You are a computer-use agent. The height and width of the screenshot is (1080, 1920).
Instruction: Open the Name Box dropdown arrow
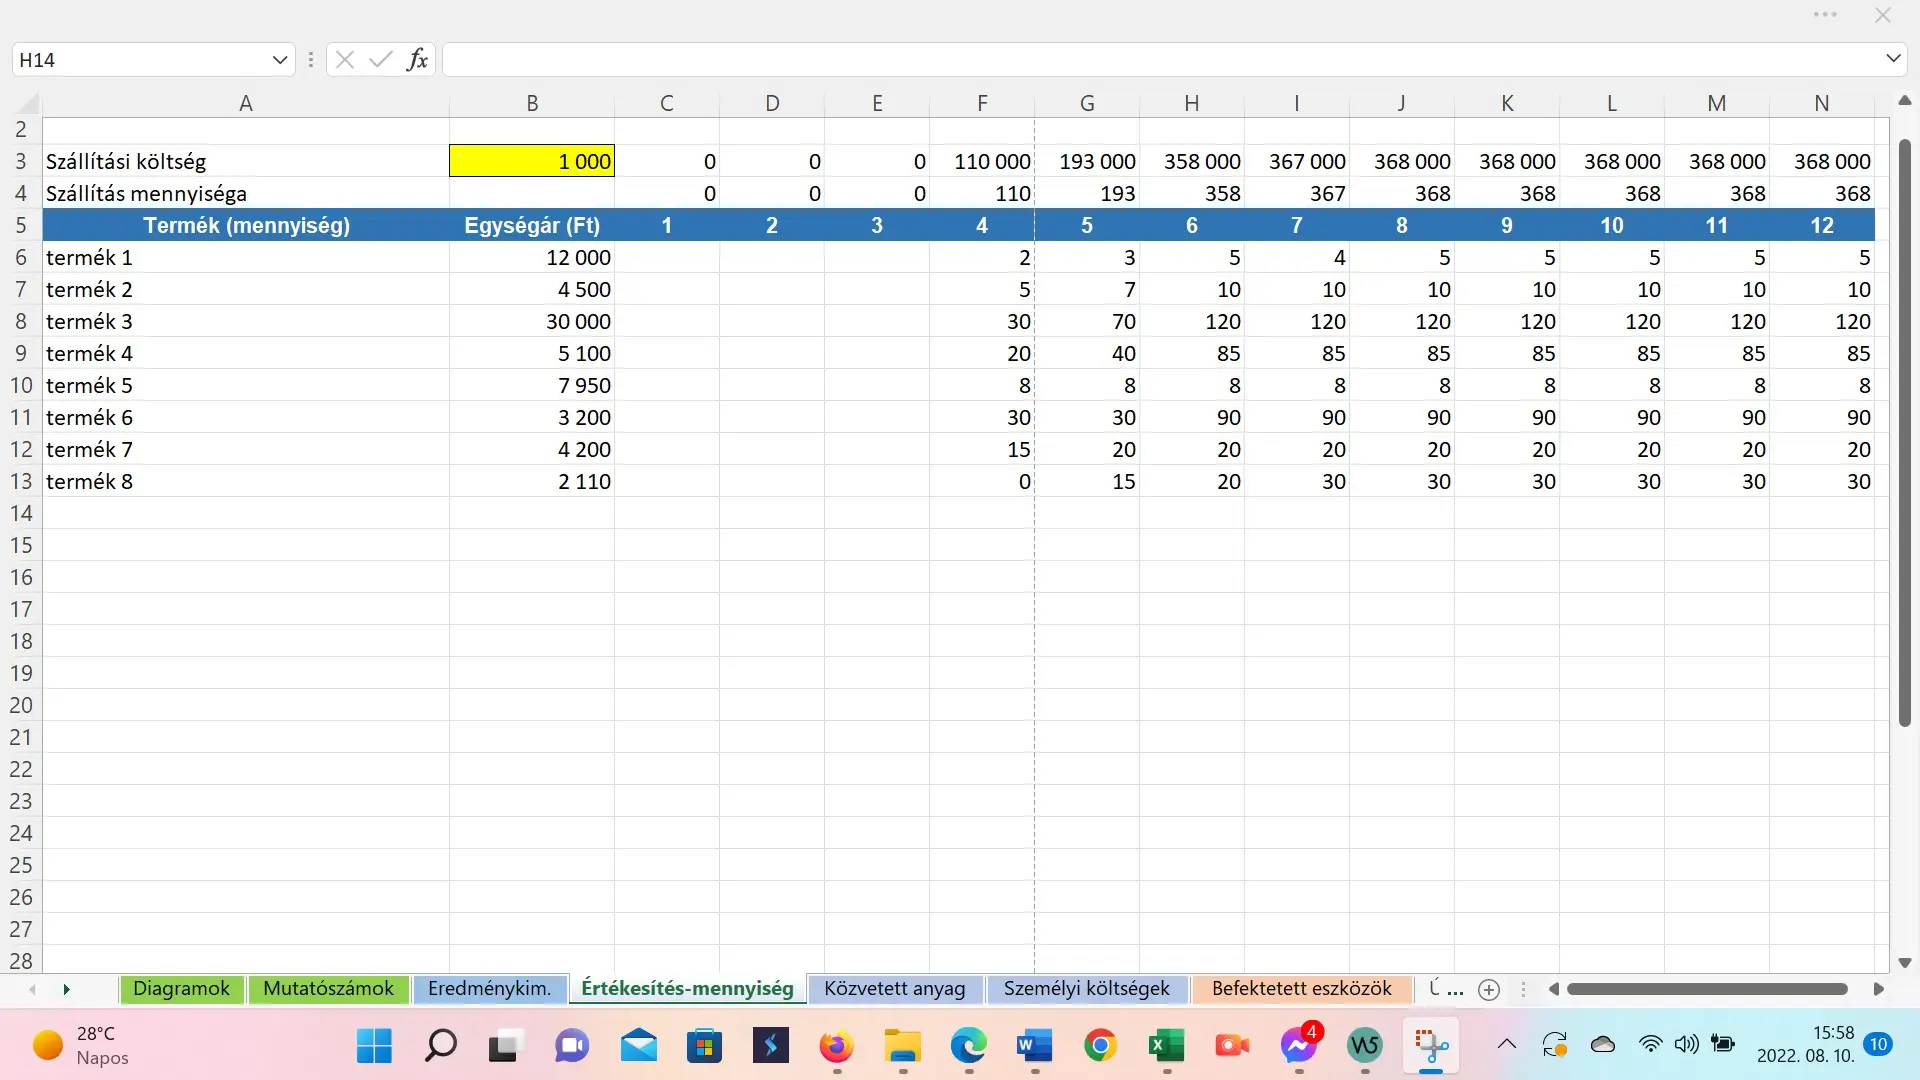point(280,60)
